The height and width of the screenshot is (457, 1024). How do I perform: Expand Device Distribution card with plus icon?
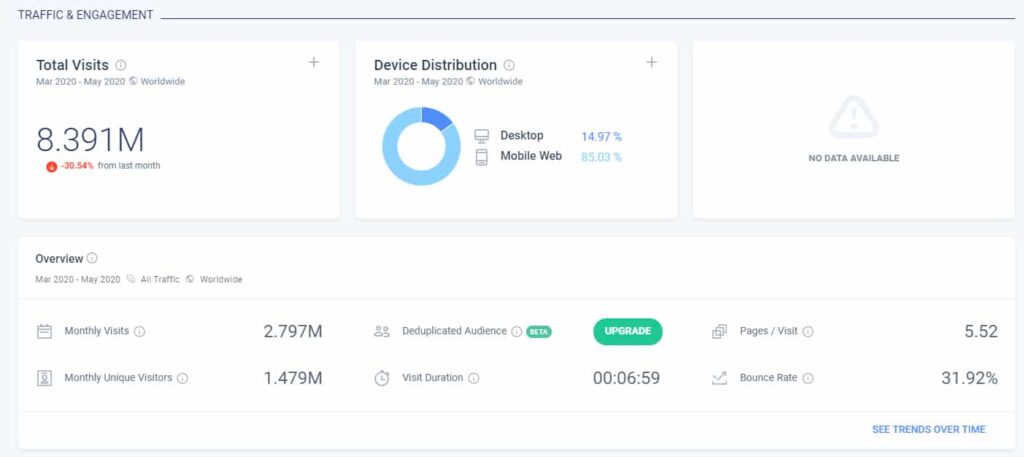pyautogui.click(x=652, y=62)
